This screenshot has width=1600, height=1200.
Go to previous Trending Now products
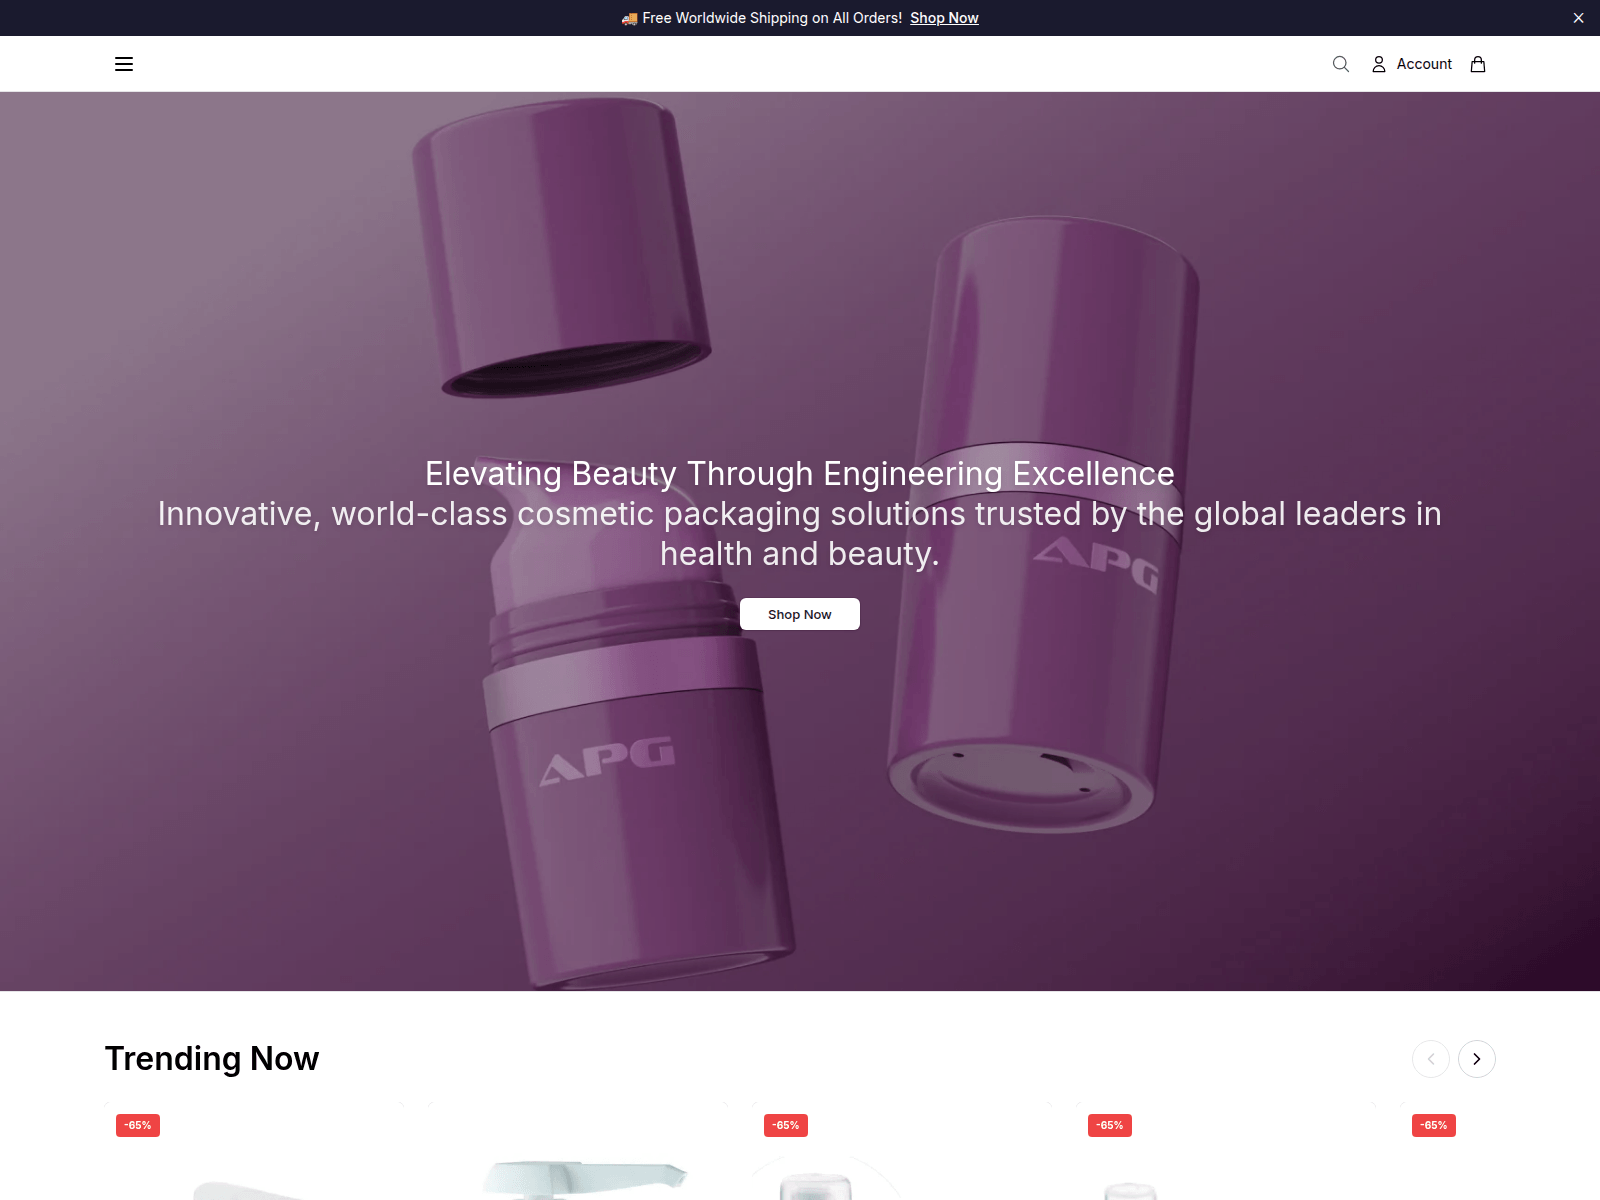pyautogui.click(x=1431, y=1059)
